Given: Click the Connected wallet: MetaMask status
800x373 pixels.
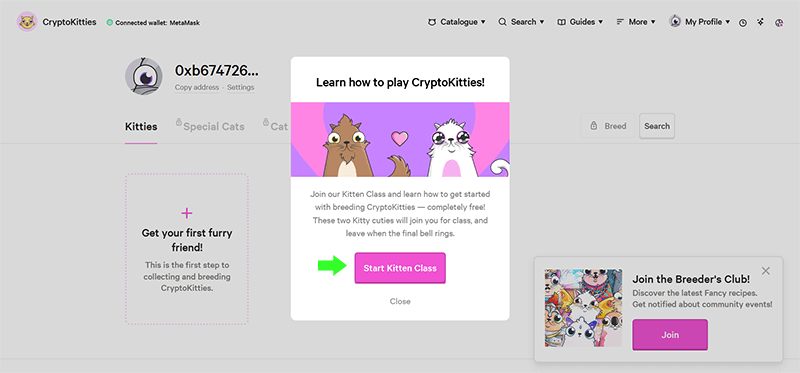Looking at the screenshot, I should pos(153,22).
